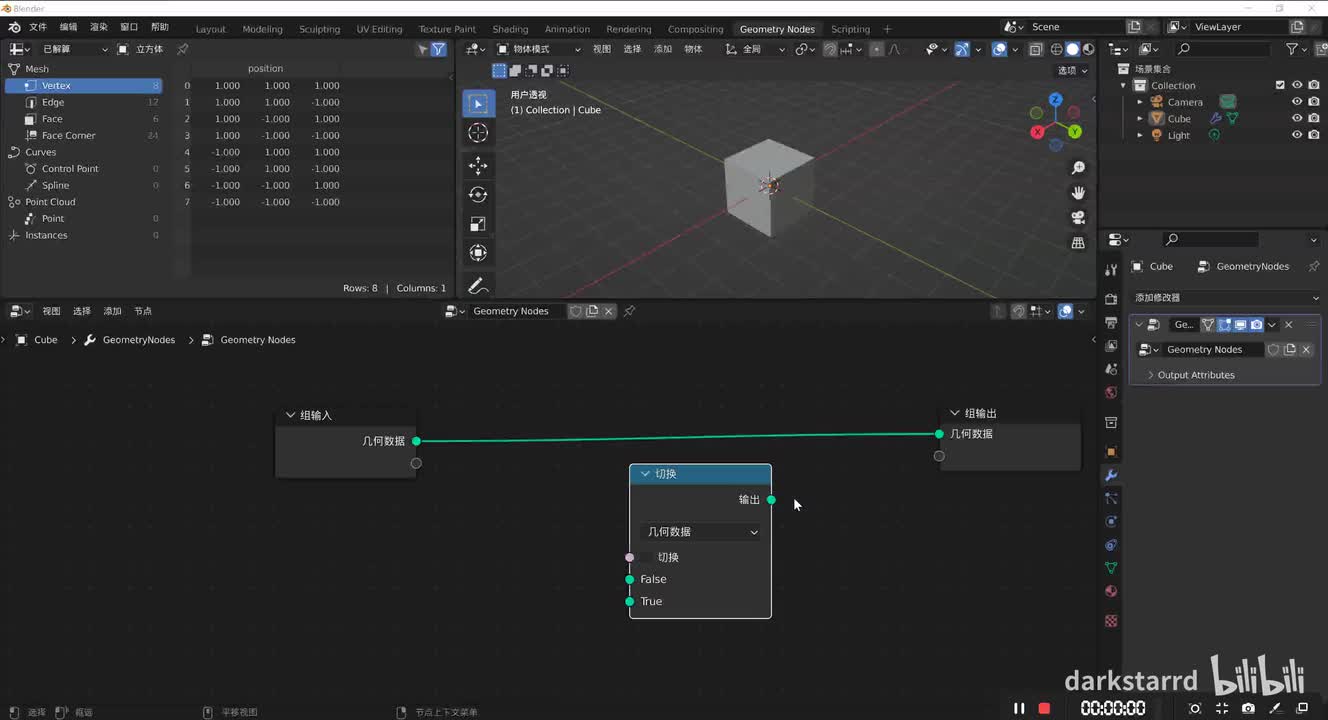Click the viewport pan hand icon
Viewport: 1328px width, 720px height.
[1078, 193]
